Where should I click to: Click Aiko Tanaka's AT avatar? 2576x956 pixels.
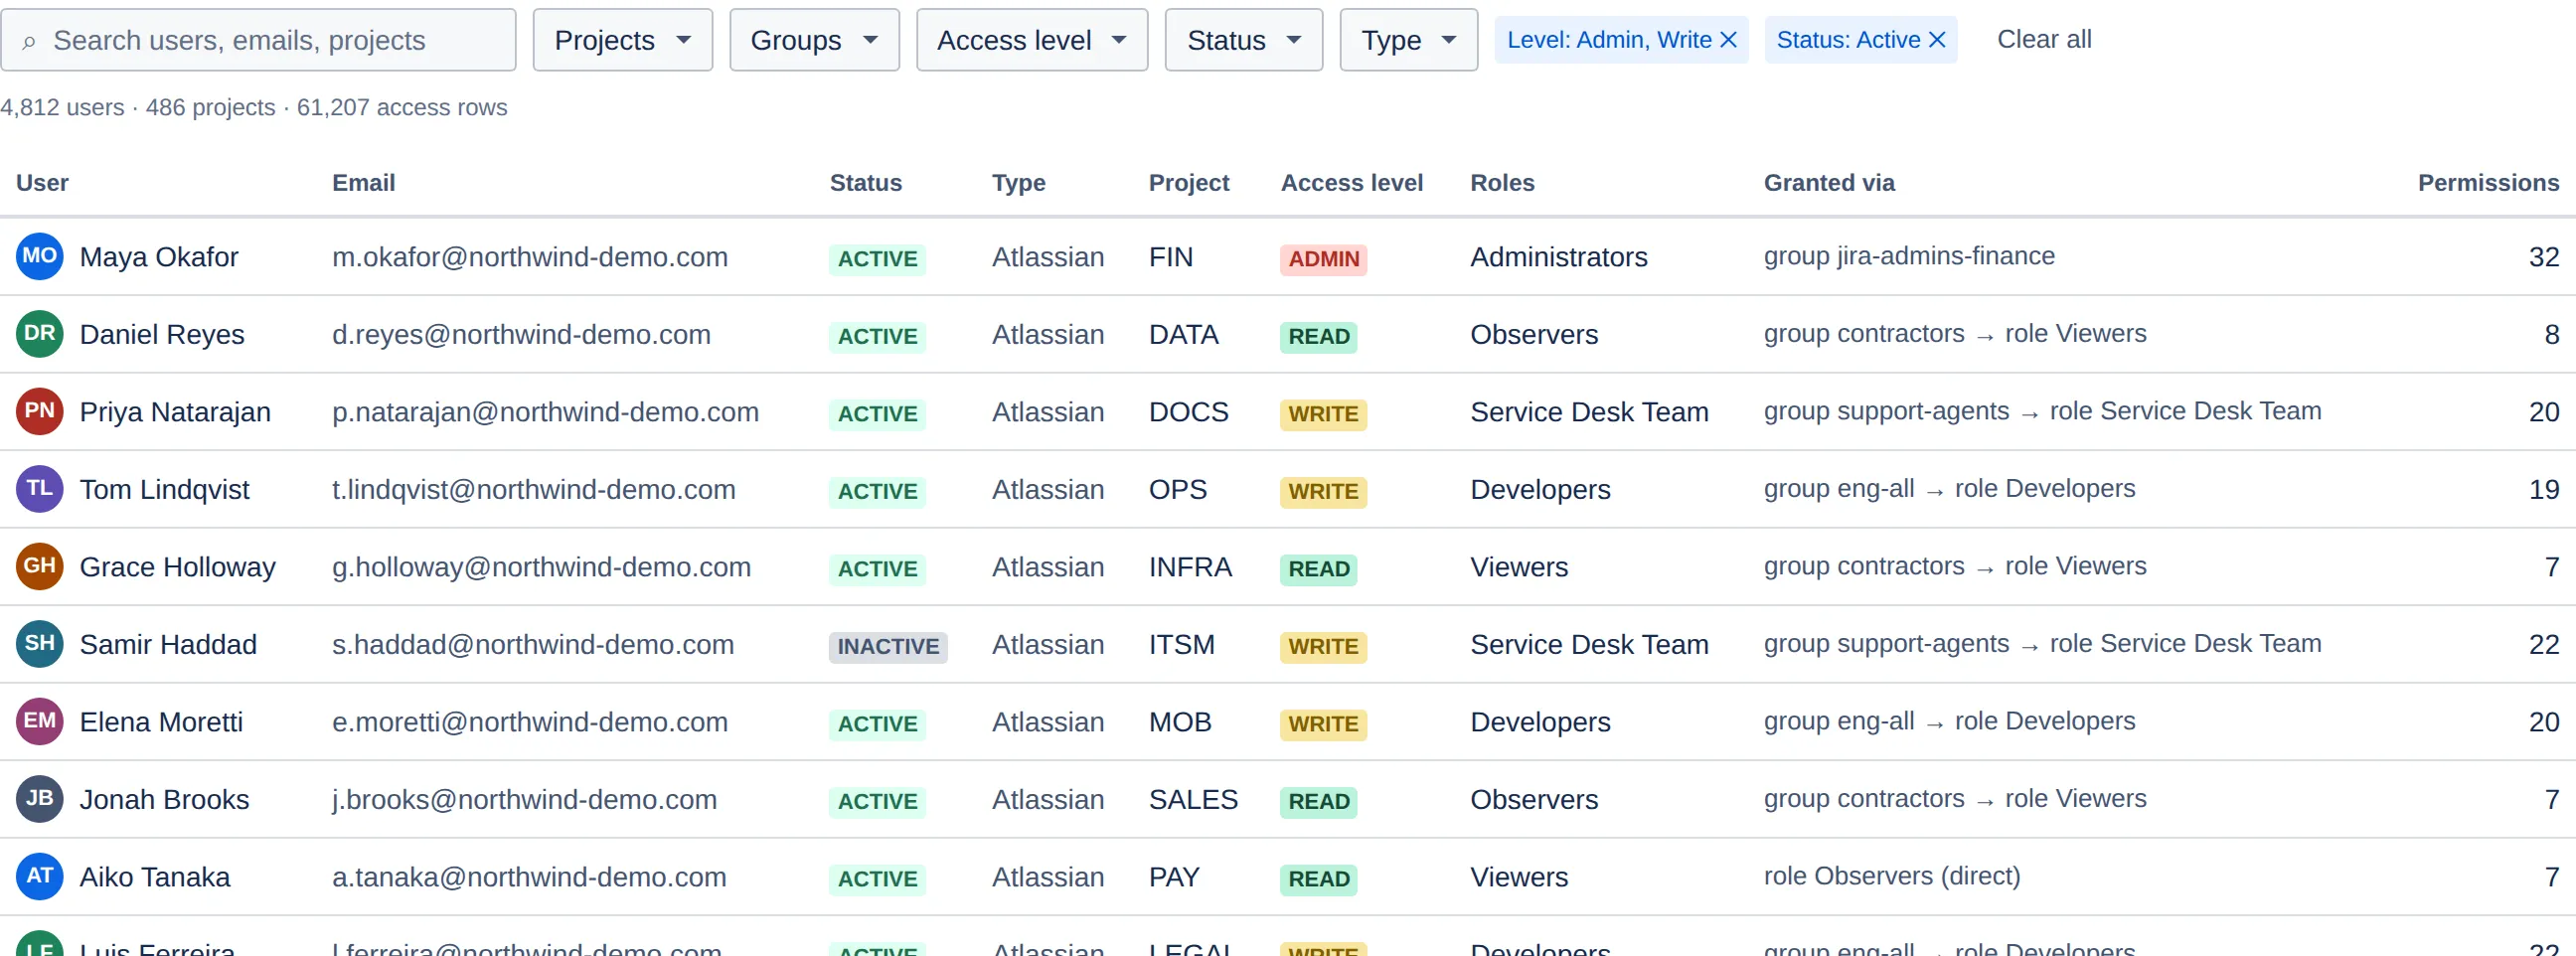tap(40, 876)
